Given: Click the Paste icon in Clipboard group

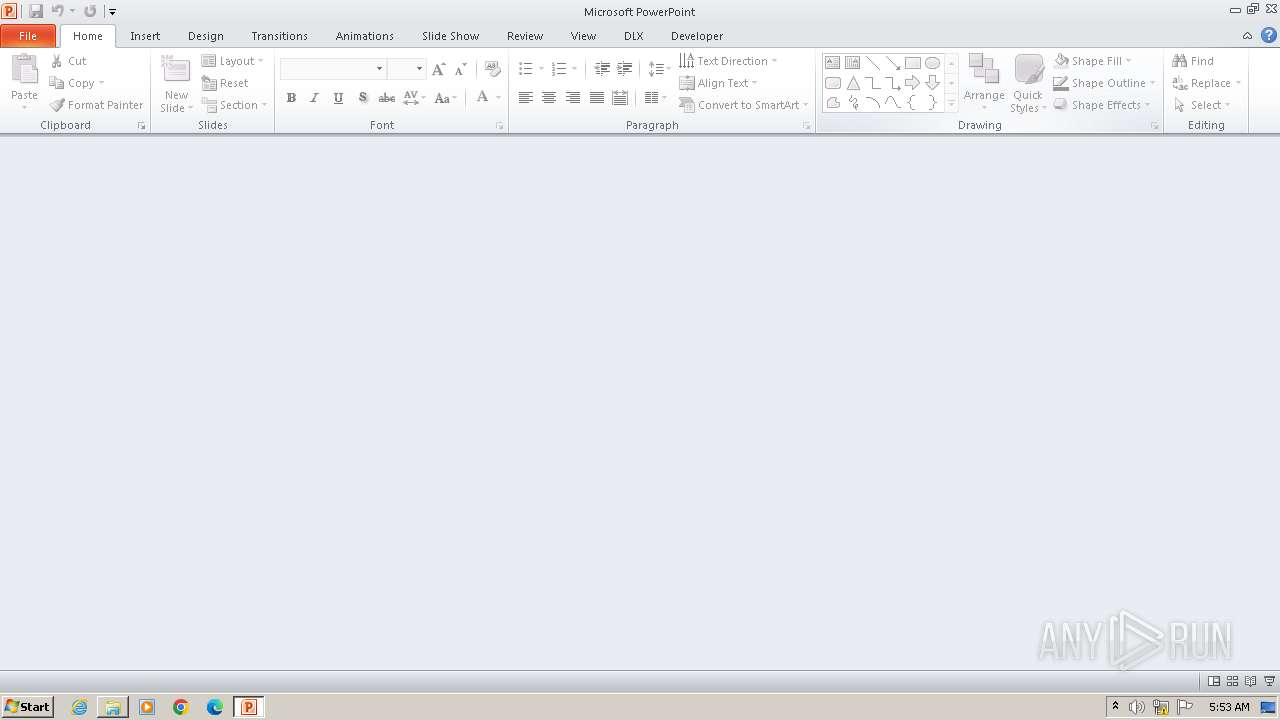Looking at the screenshot, I should point(24,71).
